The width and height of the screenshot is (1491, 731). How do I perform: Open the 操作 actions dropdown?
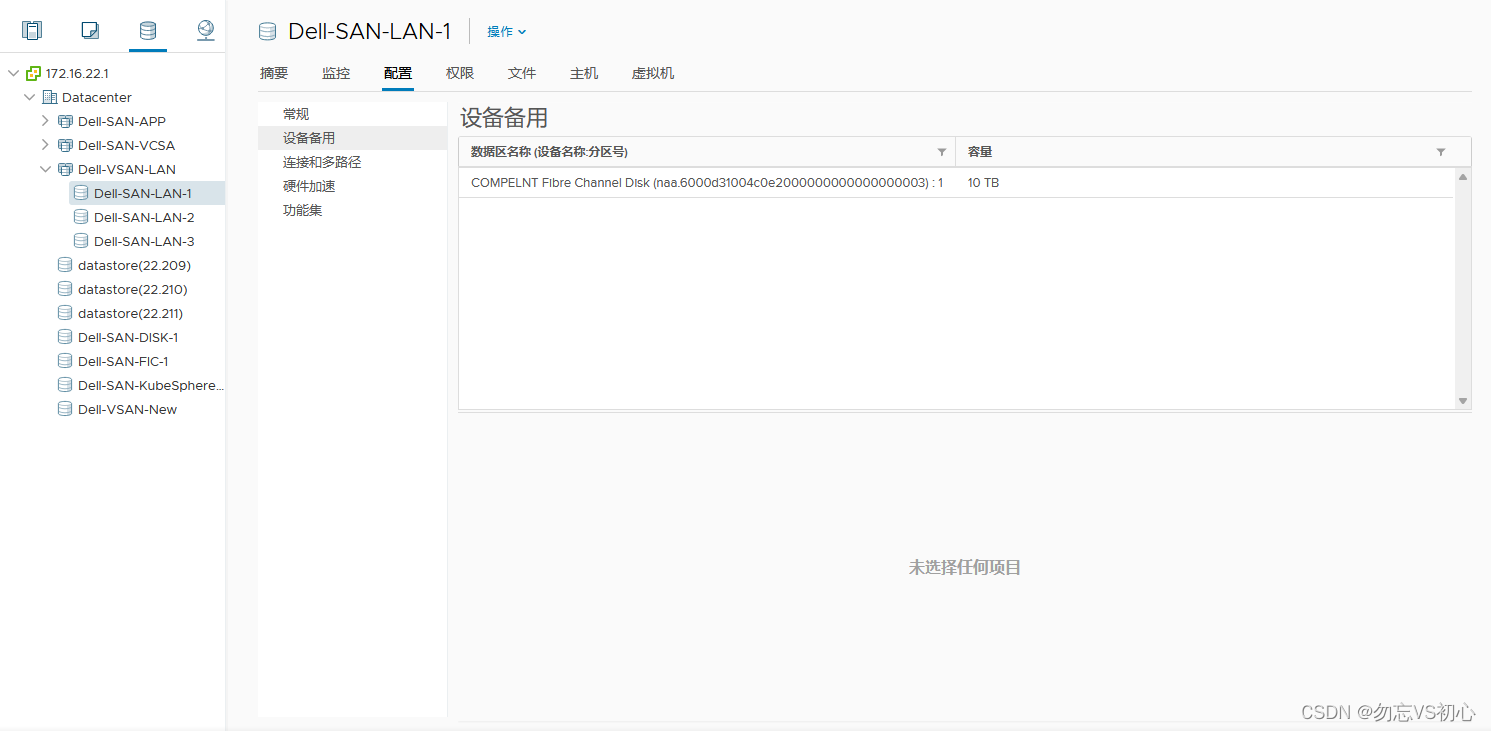(x=506, y=32)
